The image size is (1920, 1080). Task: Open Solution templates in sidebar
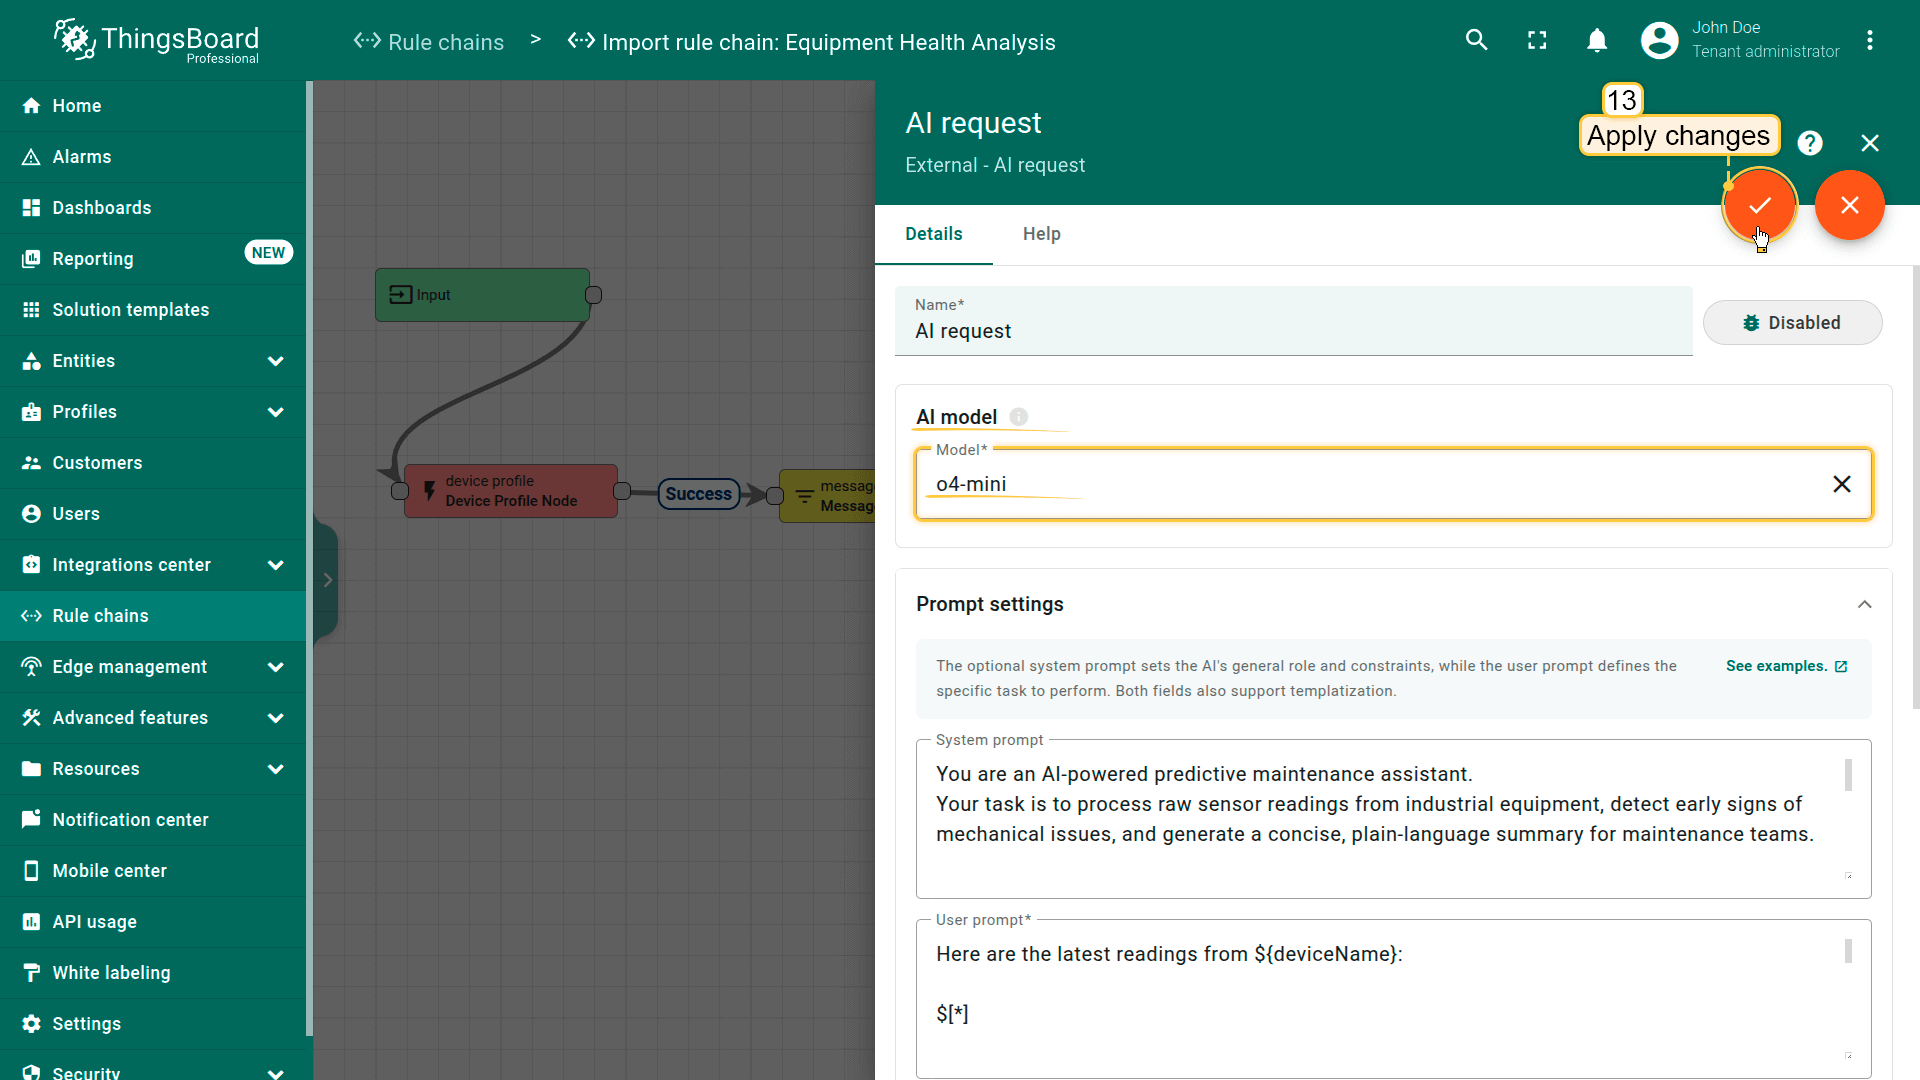click(x=152, y=310)
